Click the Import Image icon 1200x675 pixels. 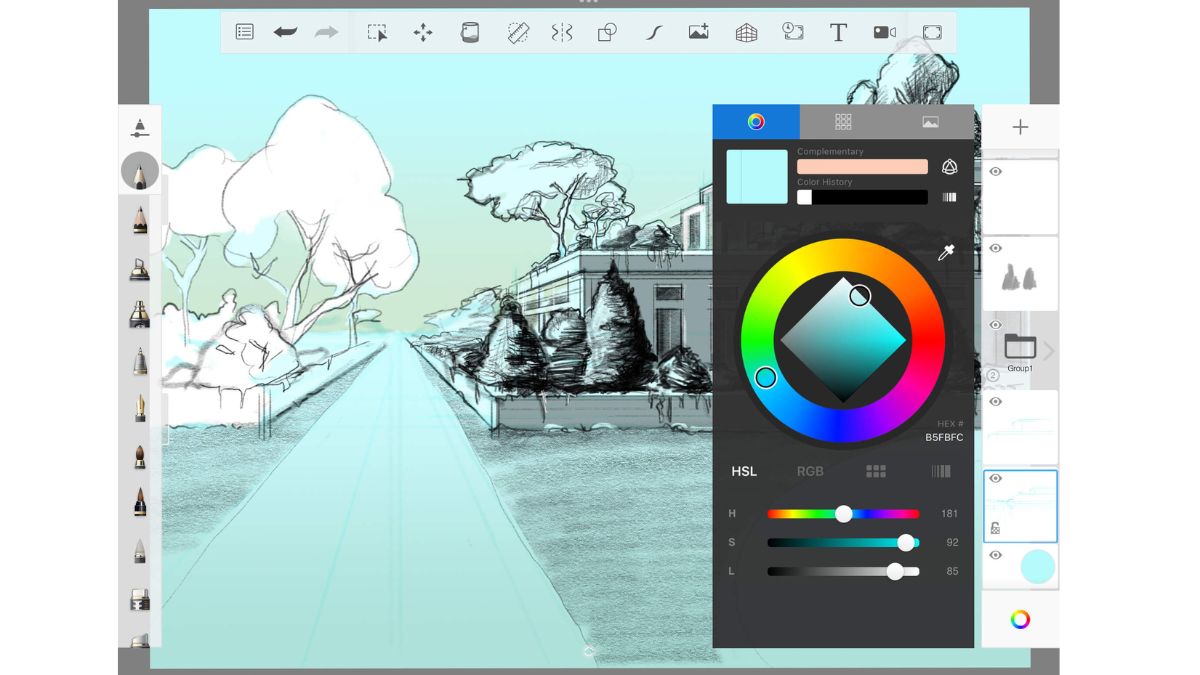(699, 32)
